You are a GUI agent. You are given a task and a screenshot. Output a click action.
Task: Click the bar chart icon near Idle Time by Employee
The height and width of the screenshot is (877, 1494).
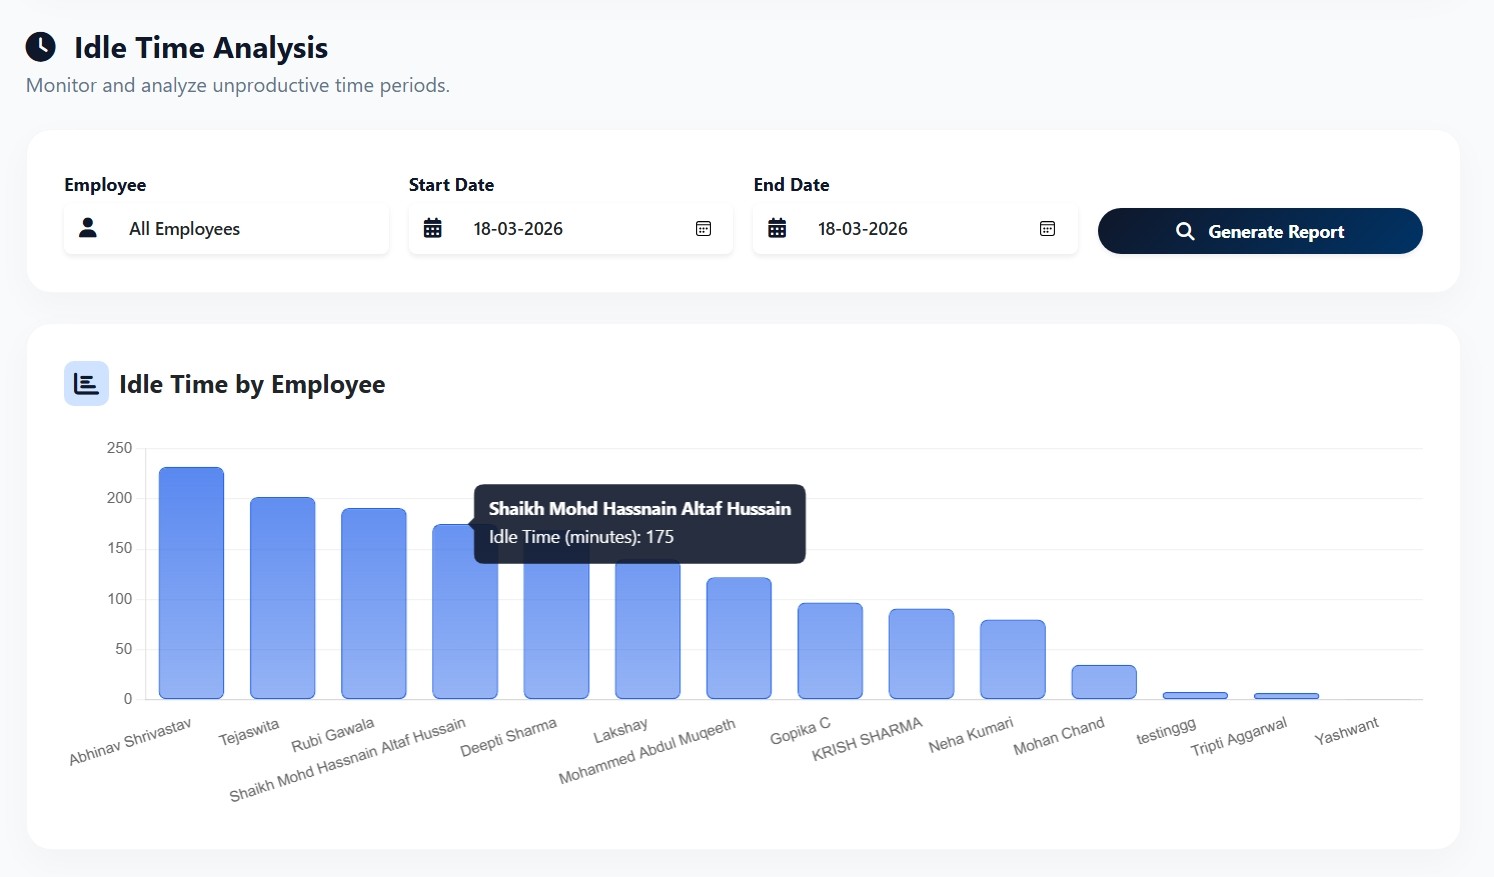(x=86, y=383)
